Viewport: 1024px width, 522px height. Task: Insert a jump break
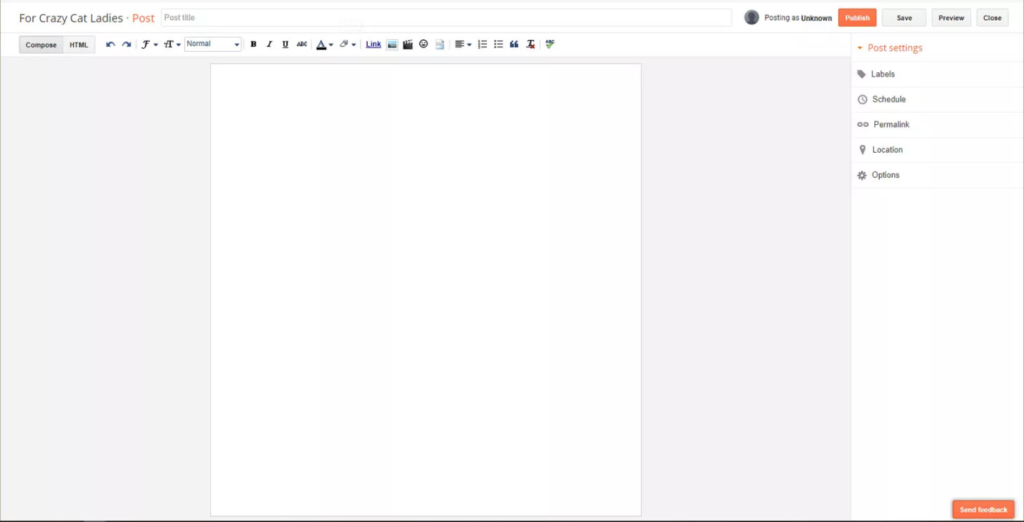[440, 44]
